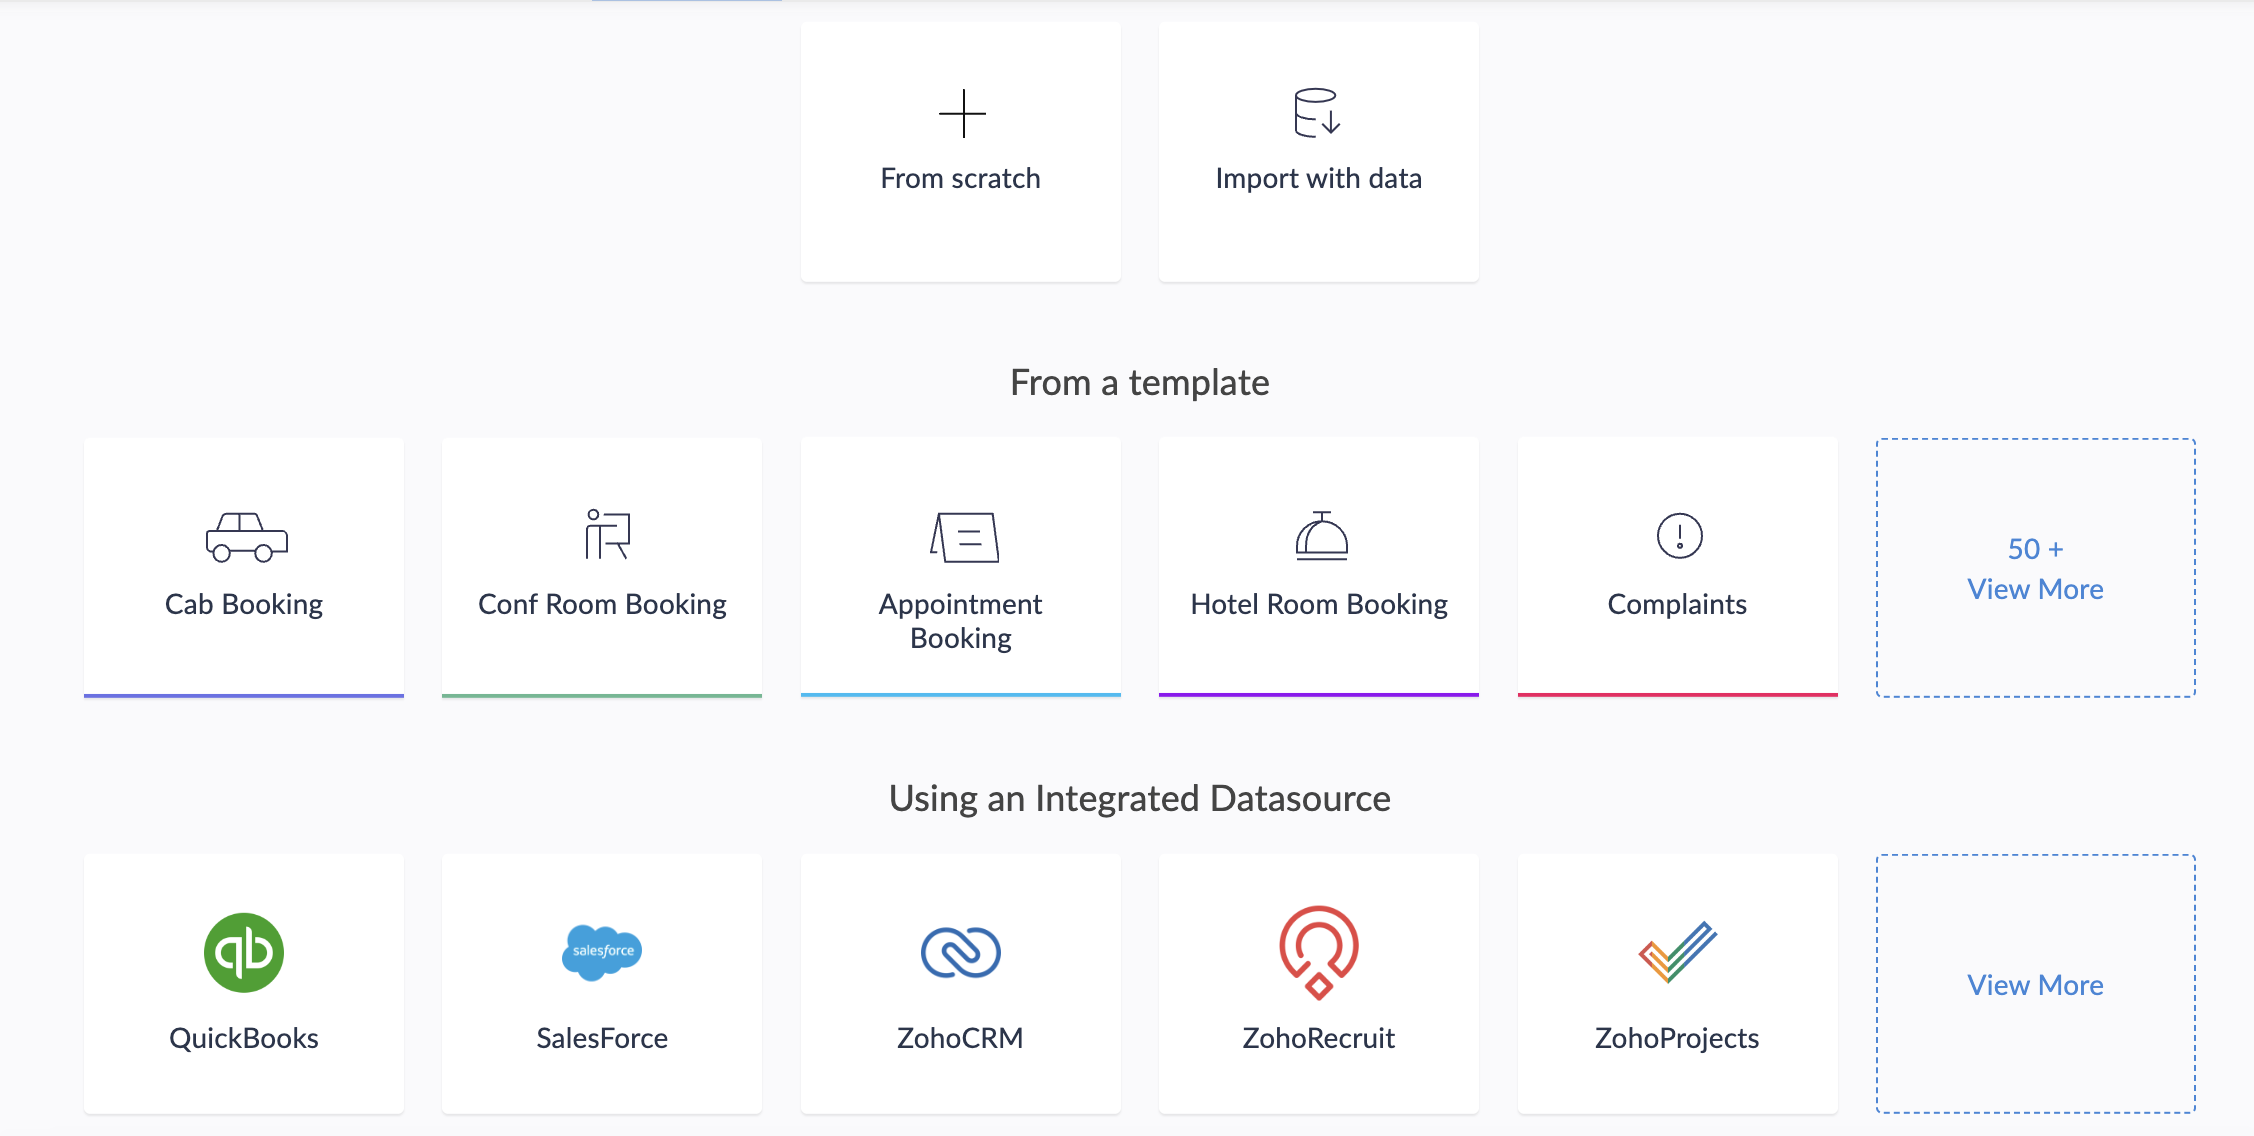Click the SalesForce label
The width and height of the screenshot is (2254, 1136).
click(602, 1038)
